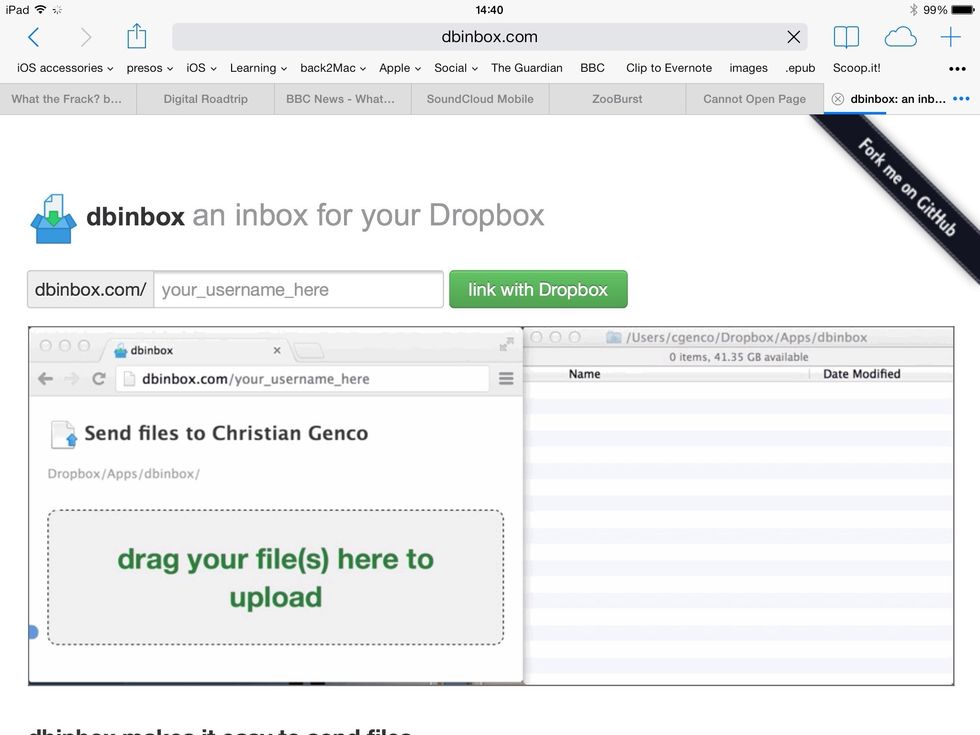Switch to the SoundCloud Mobile tab
The height and width of the screenshot is (735, 980).
pos(479,99)
